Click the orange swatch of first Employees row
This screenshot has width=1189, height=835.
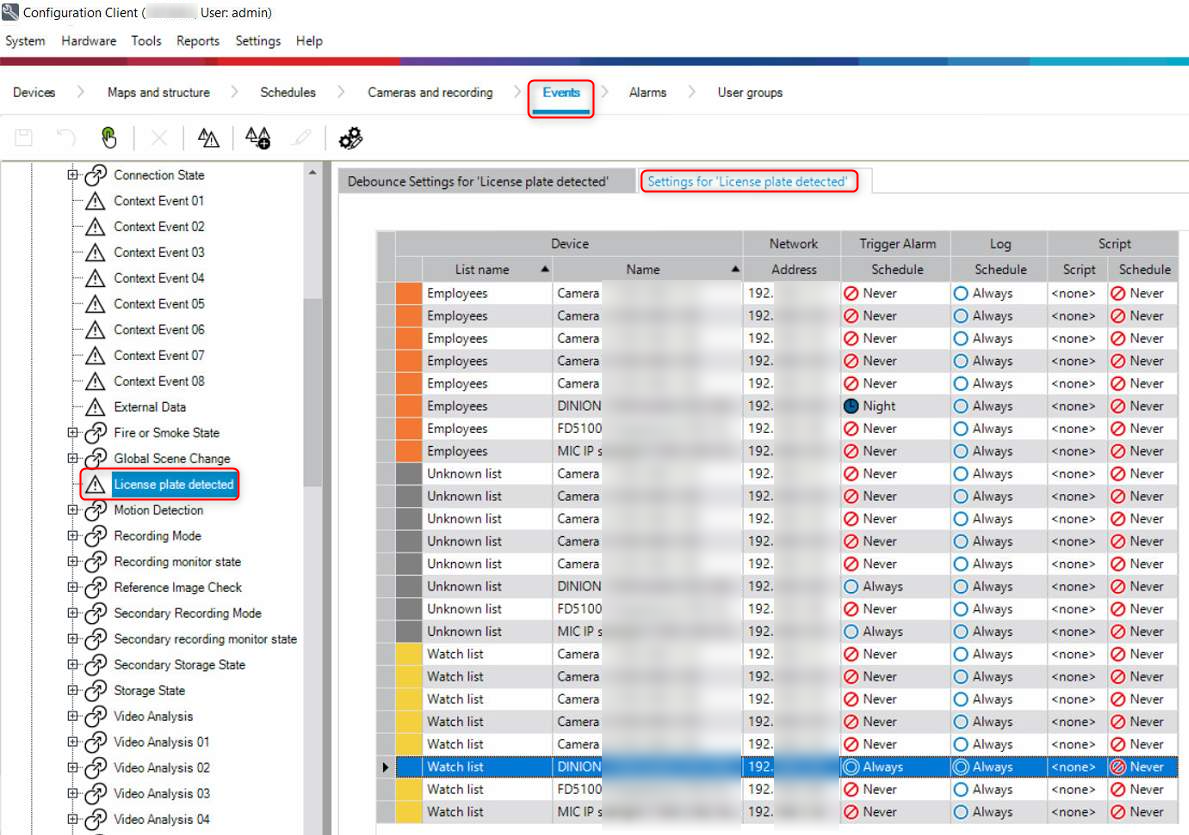point(409,293)
